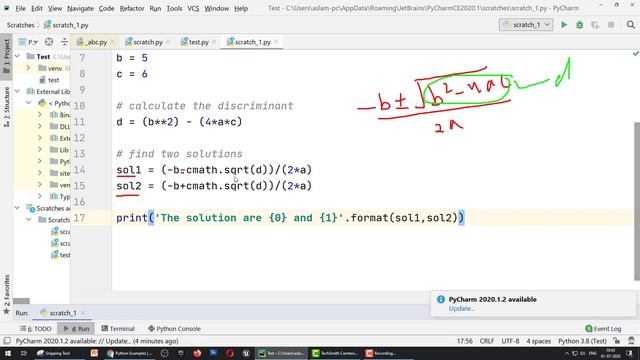The height and width of the screenshot is (360, 640).
Task: Open Opera from the taskbar
Action: point(229,353)
